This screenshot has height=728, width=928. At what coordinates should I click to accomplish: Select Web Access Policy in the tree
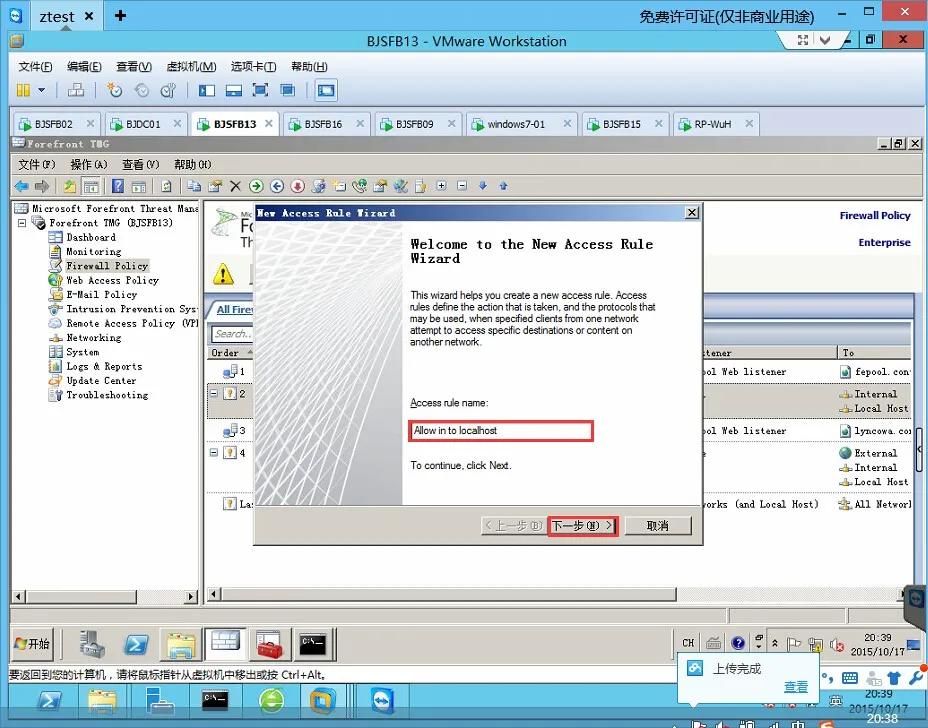(x=112, y=281)
